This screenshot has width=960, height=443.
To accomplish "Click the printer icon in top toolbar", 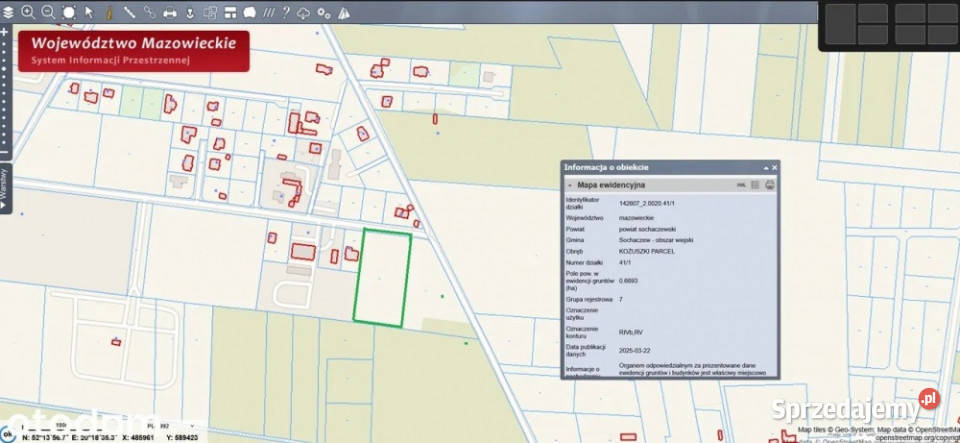I will coord(170,12).
